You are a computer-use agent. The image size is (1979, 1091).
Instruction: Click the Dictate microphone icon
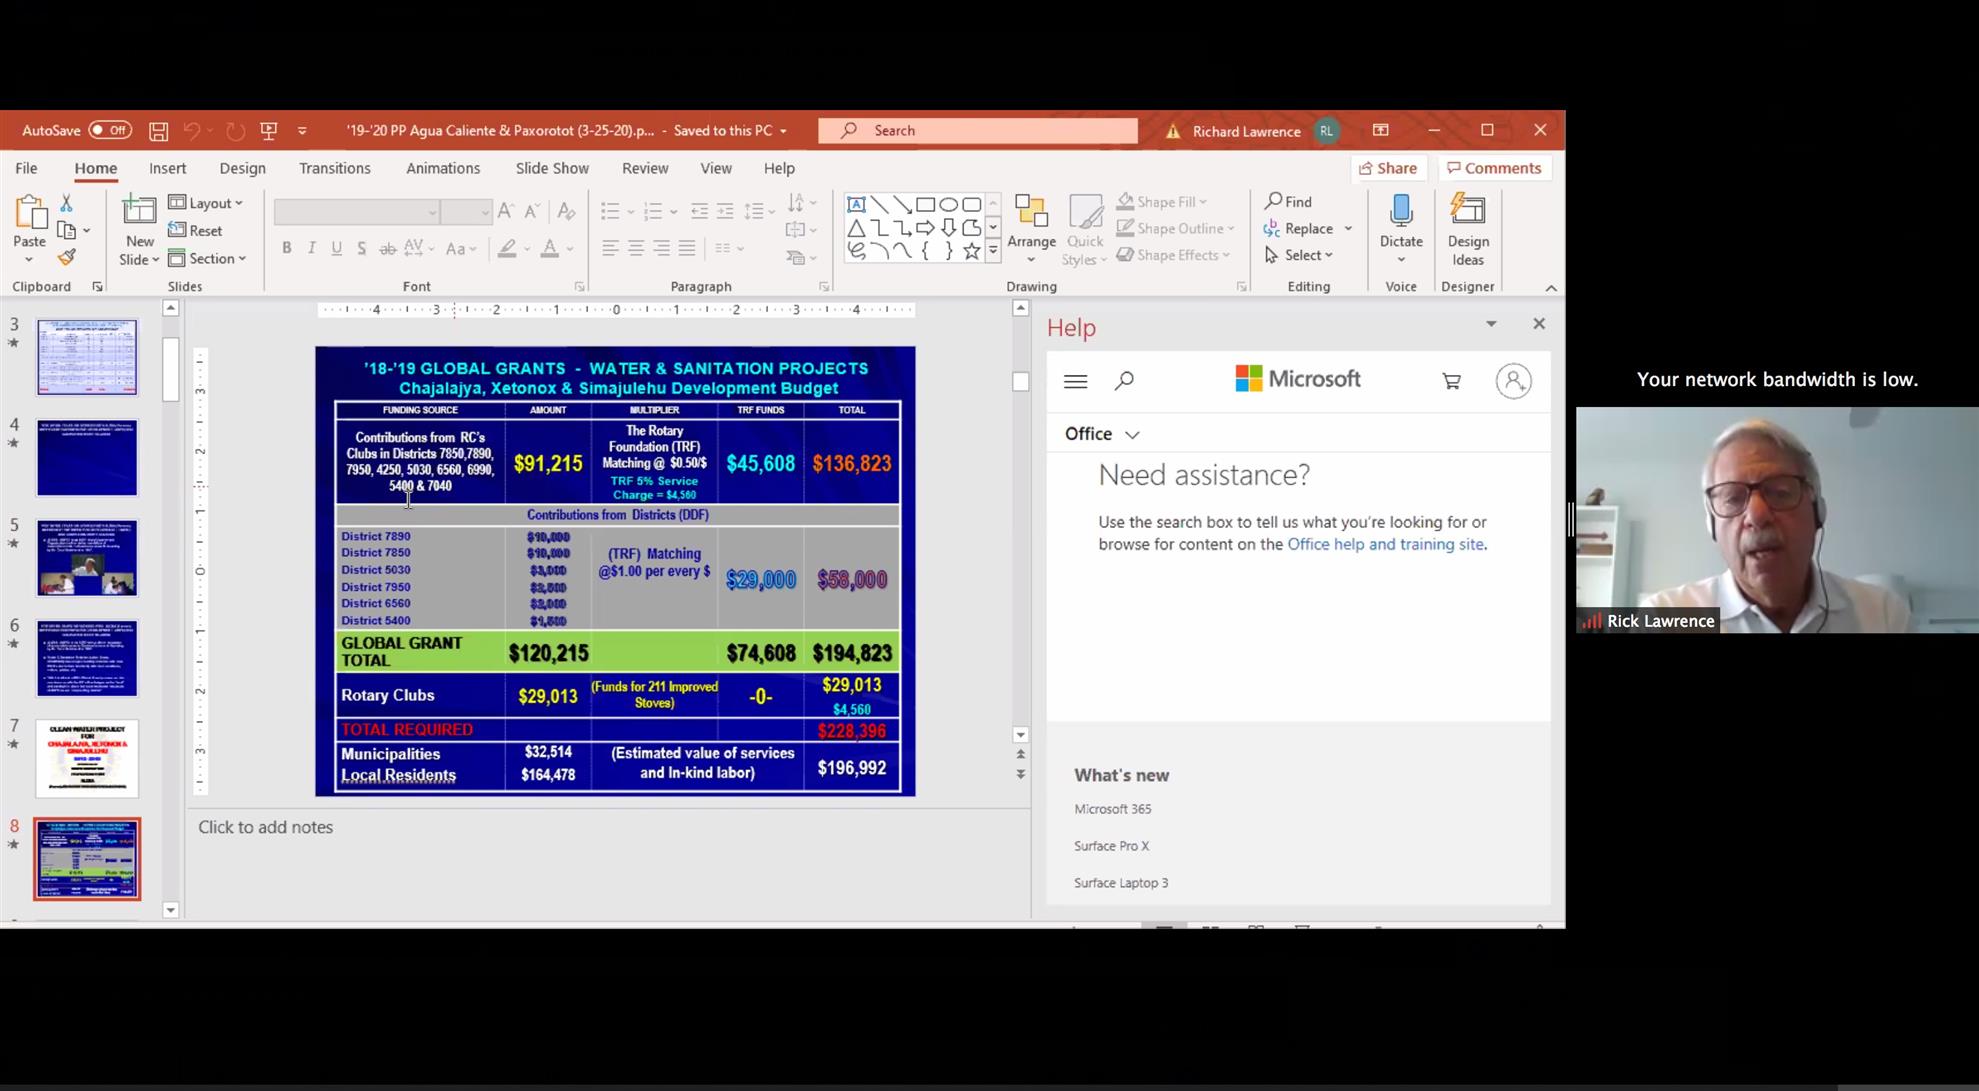coord(1401,211)
